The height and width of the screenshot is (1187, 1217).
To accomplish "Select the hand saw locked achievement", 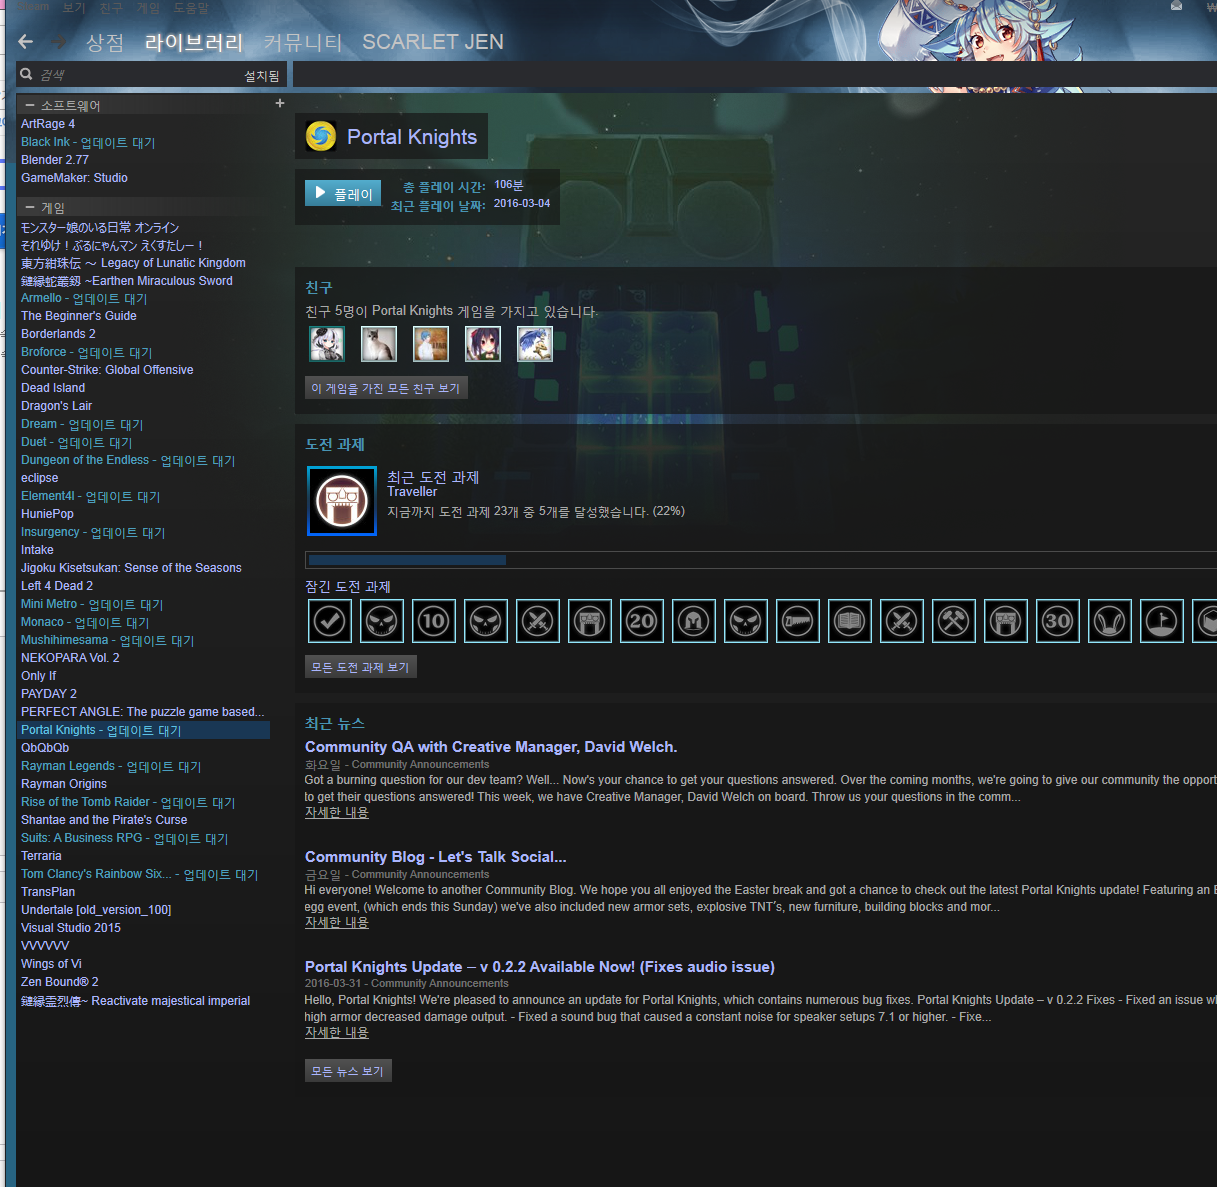I will pyautogui.click(x=798, y=621).
